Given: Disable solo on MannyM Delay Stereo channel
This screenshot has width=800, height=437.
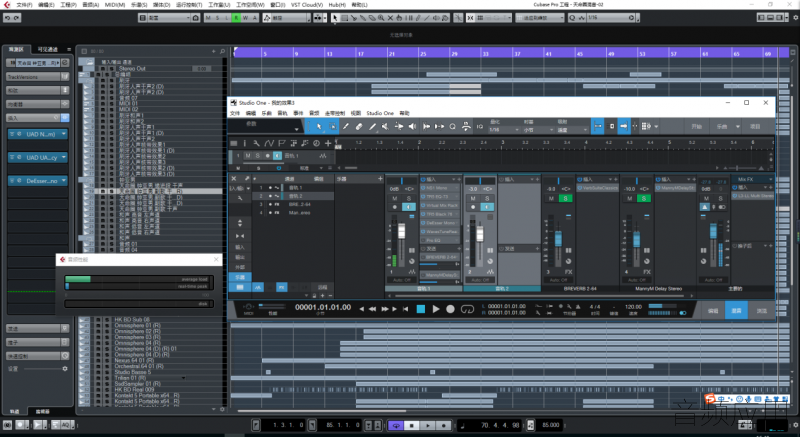Looking at the screenshot, I should coord(644,198).
